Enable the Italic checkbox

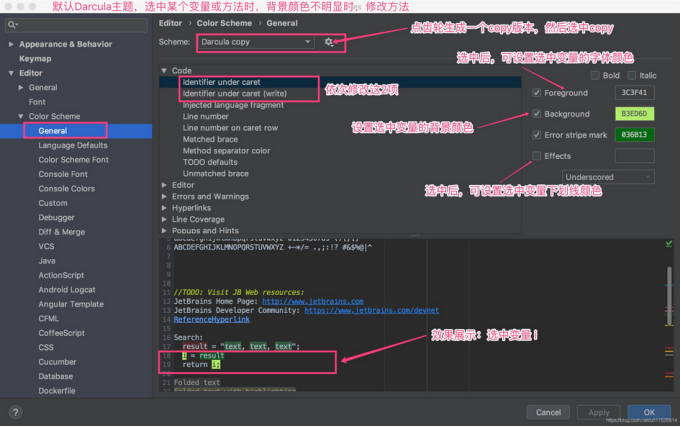(x=631, y=76)
